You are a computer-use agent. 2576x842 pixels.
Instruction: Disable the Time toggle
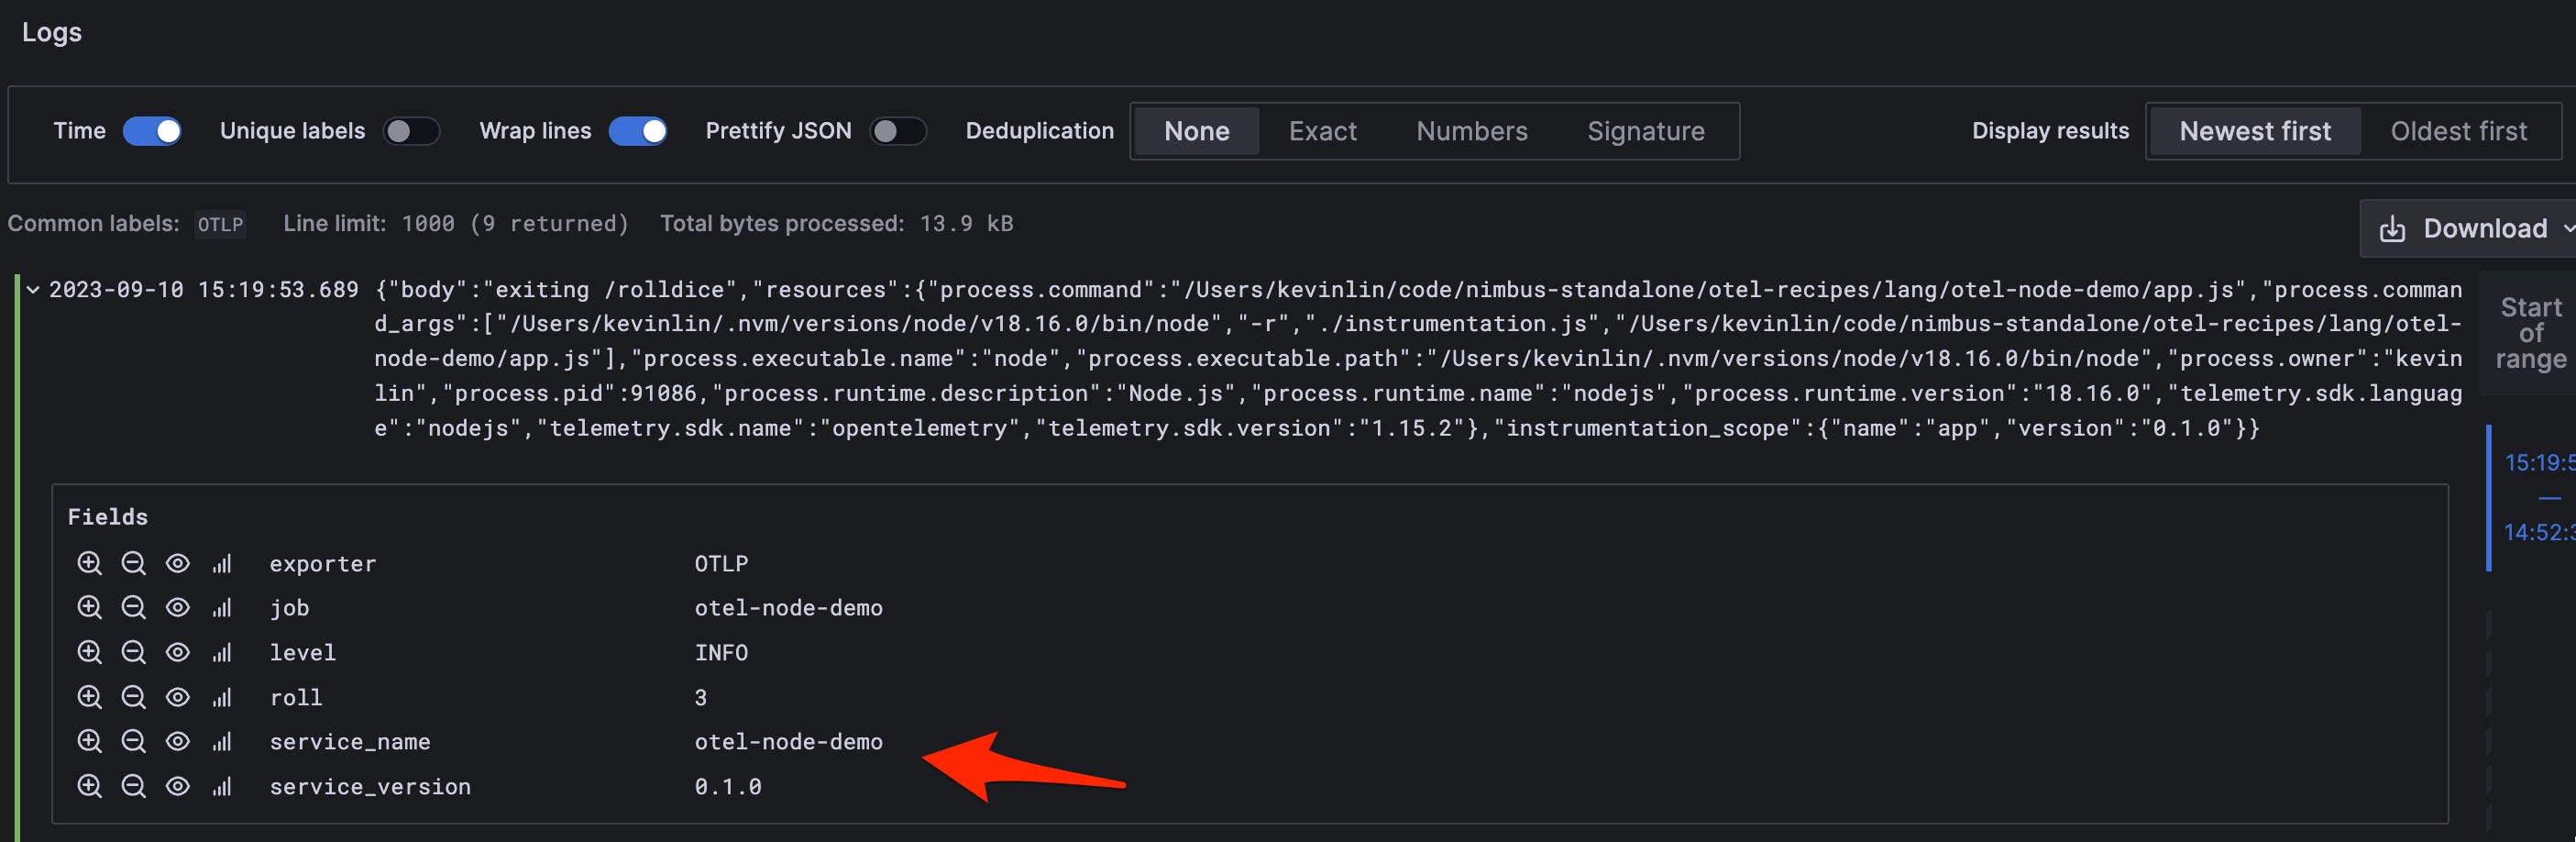152,131
